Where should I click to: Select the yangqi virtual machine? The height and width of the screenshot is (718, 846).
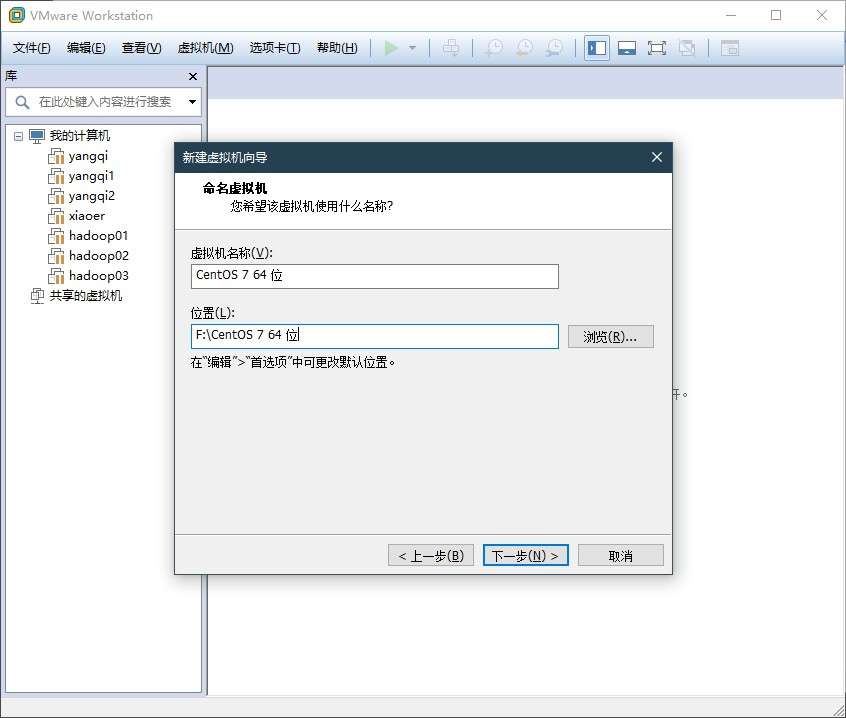pos(88,156)
